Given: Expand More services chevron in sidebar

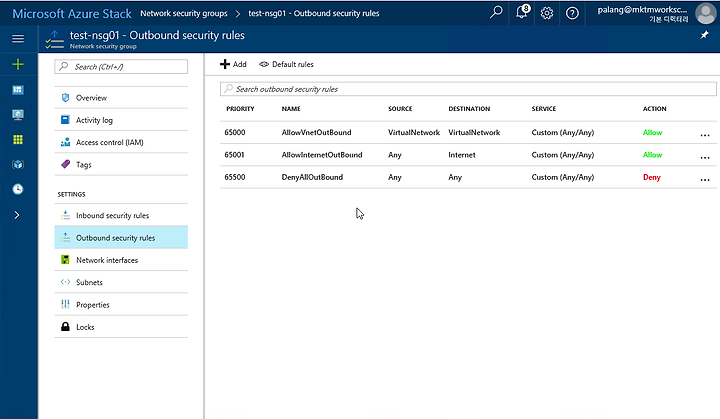Looking at the screenshot, I should point(17,215).
